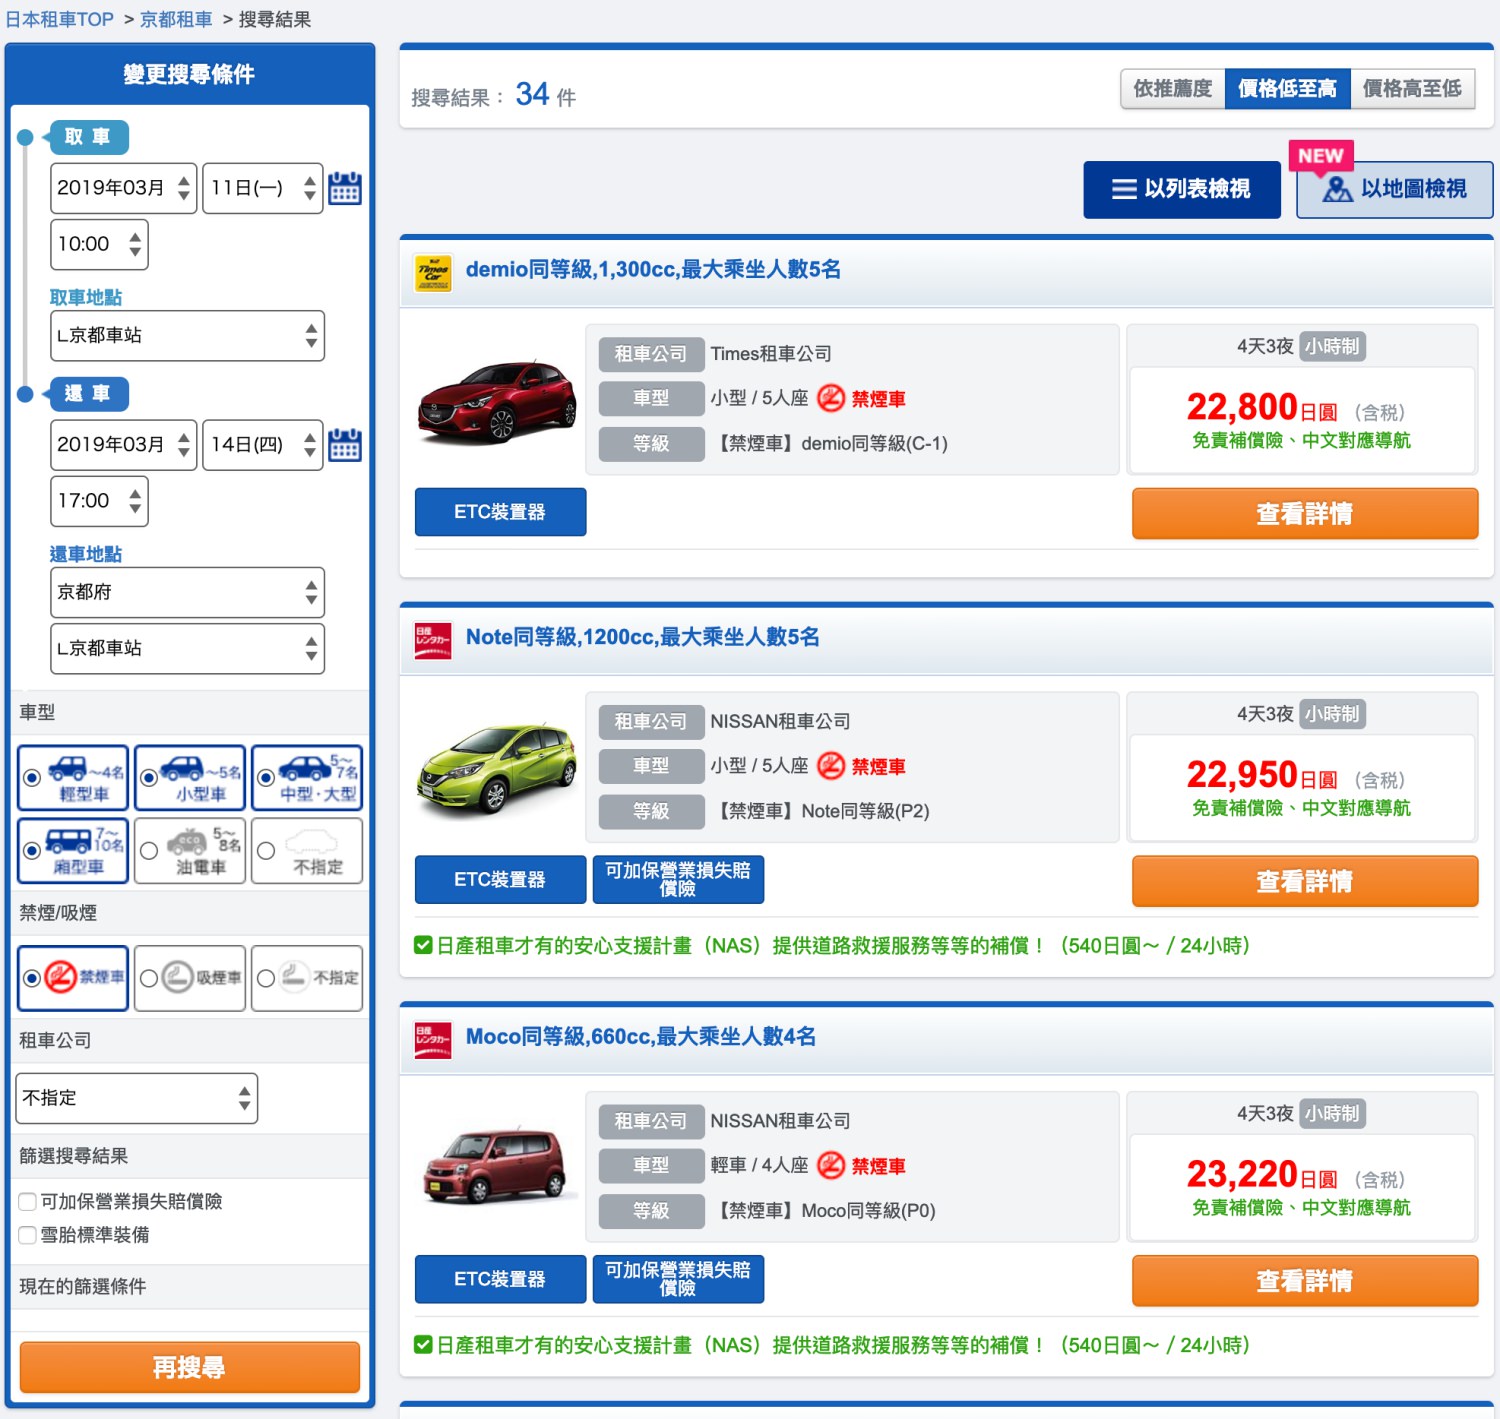
Task: Click green check icon under Note listing
Action: [424, 945]
